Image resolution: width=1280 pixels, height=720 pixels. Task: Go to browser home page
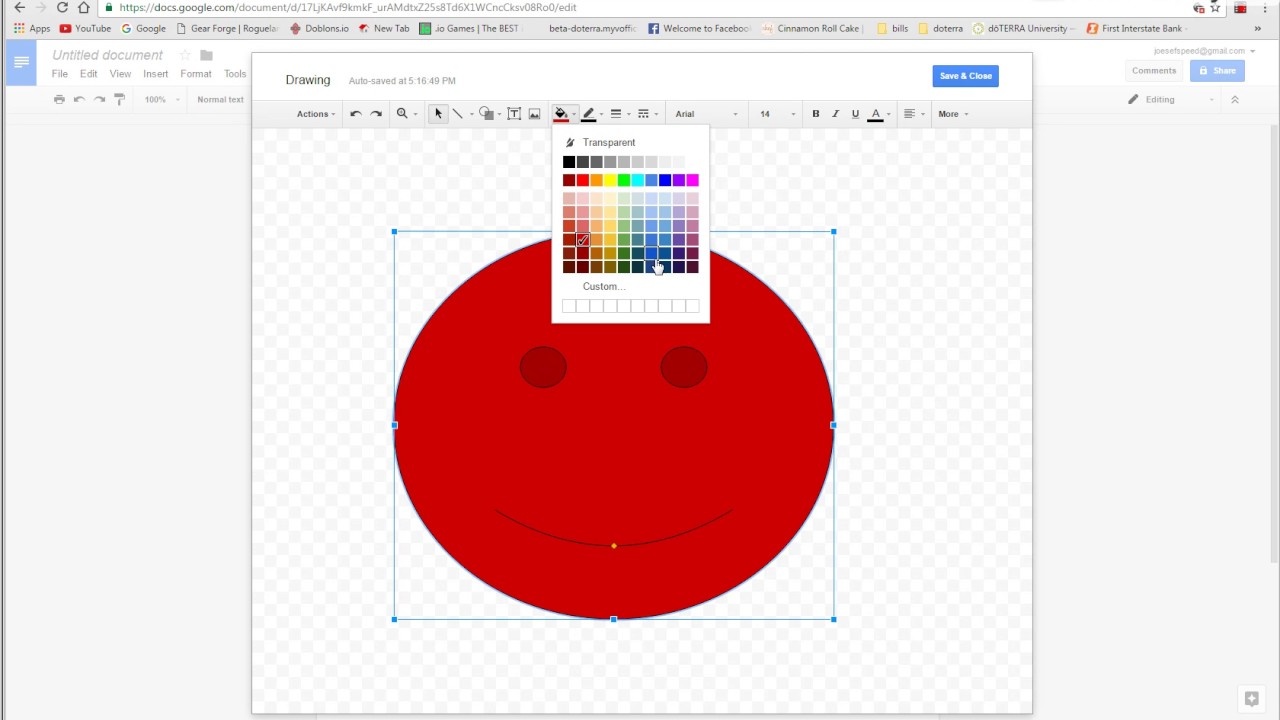[84, 7]
